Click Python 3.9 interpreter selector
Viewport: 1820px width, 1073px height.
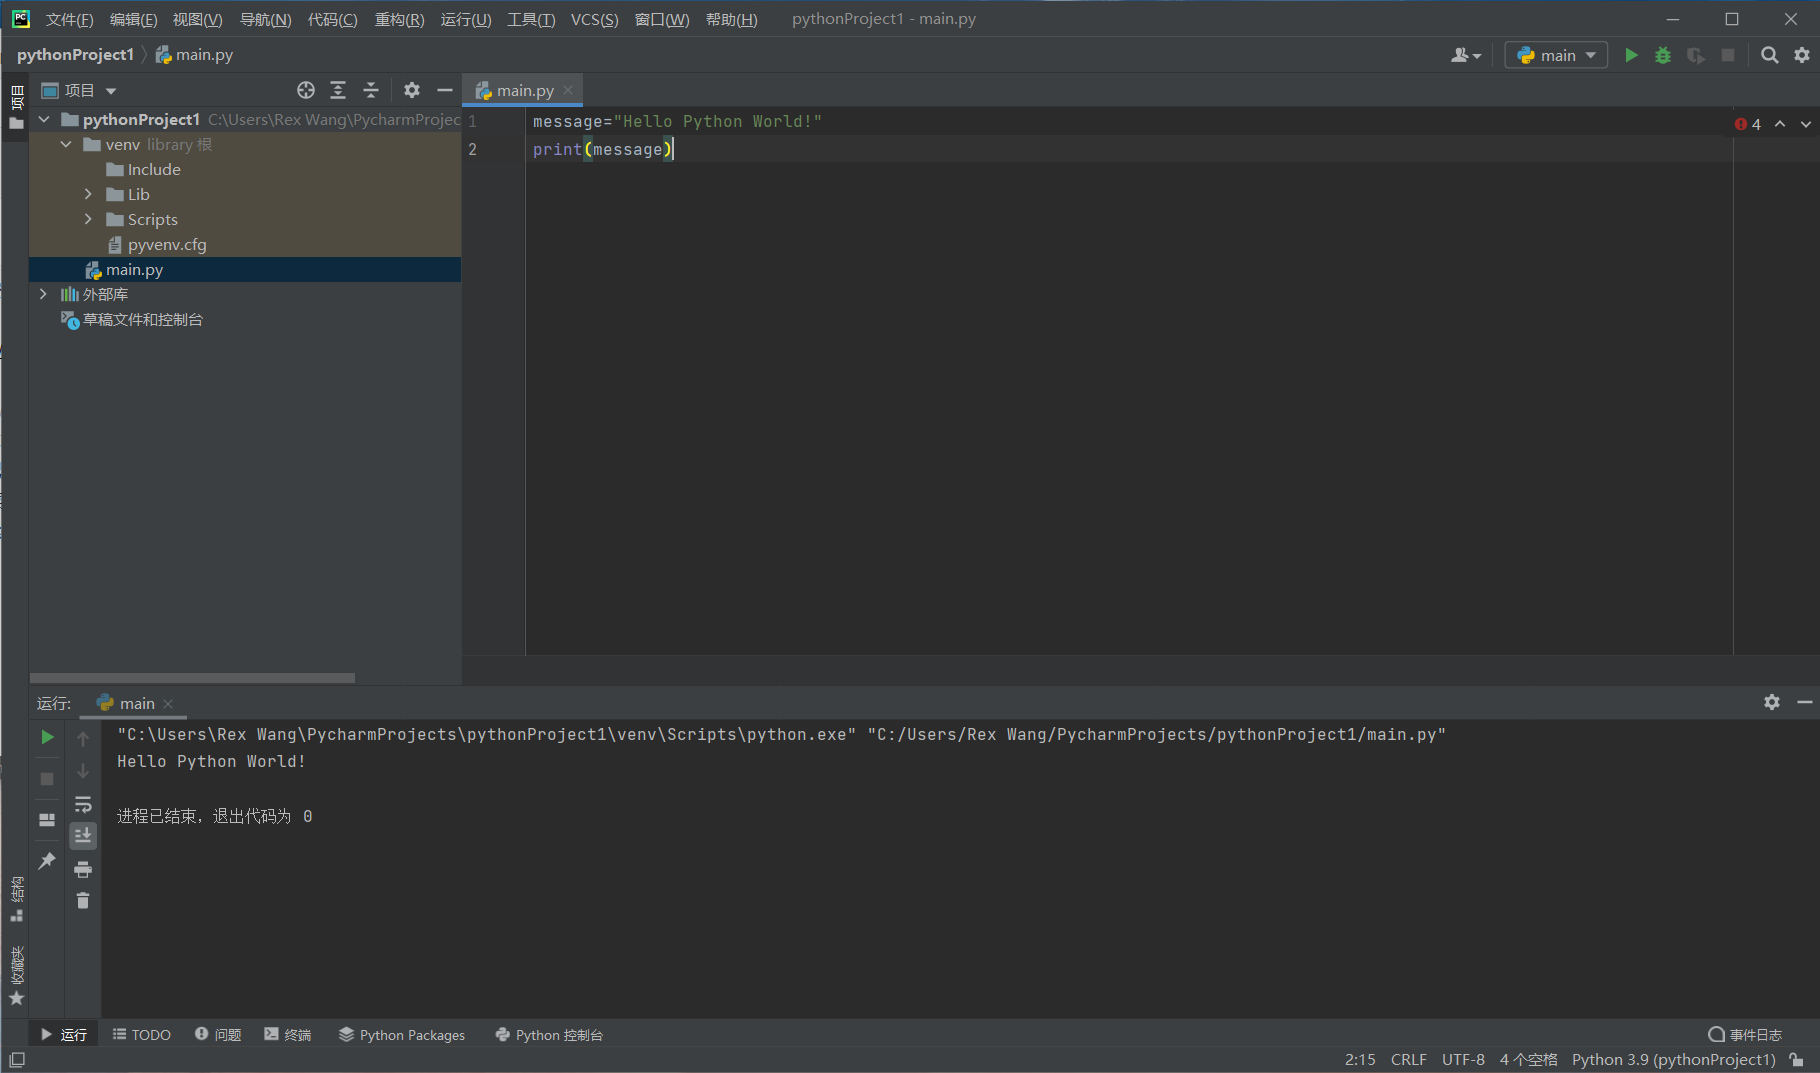tap(1673, 1060)
